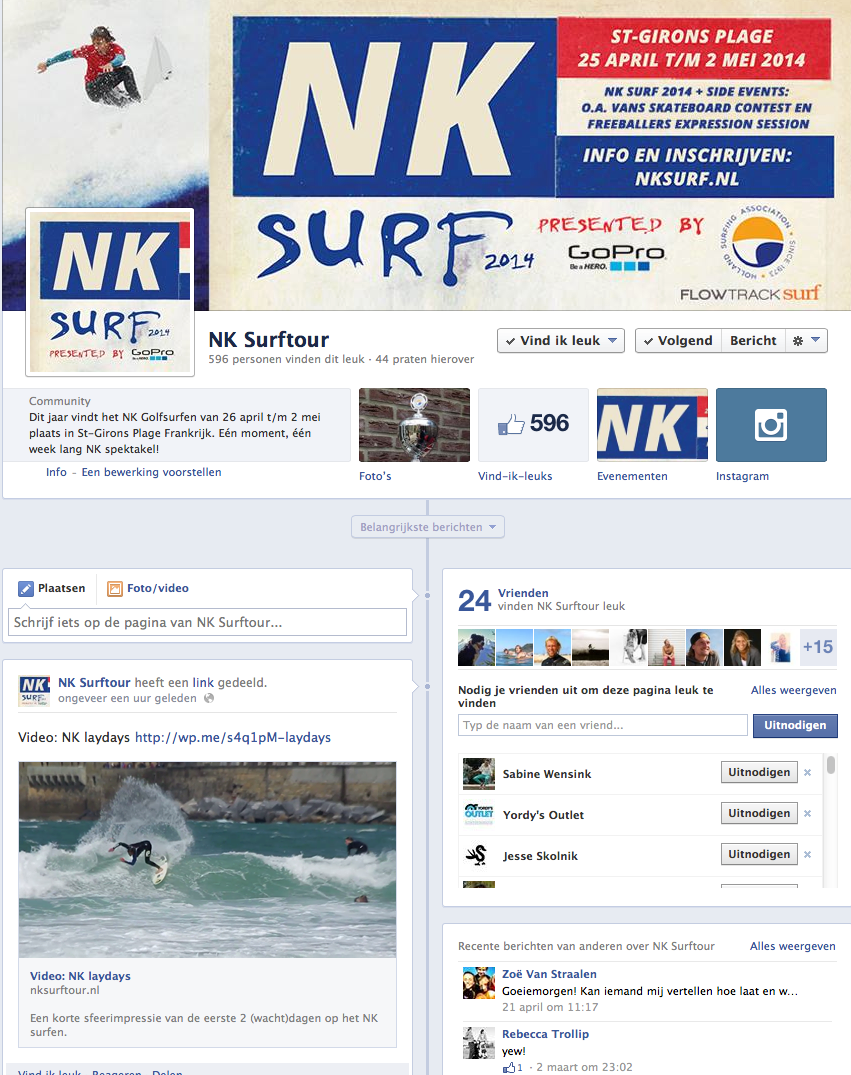Click the thumbs-up 596 likes tile
Image resolution: width=851 pixels, height=1075 pixels.
click(x=533, y=424)
